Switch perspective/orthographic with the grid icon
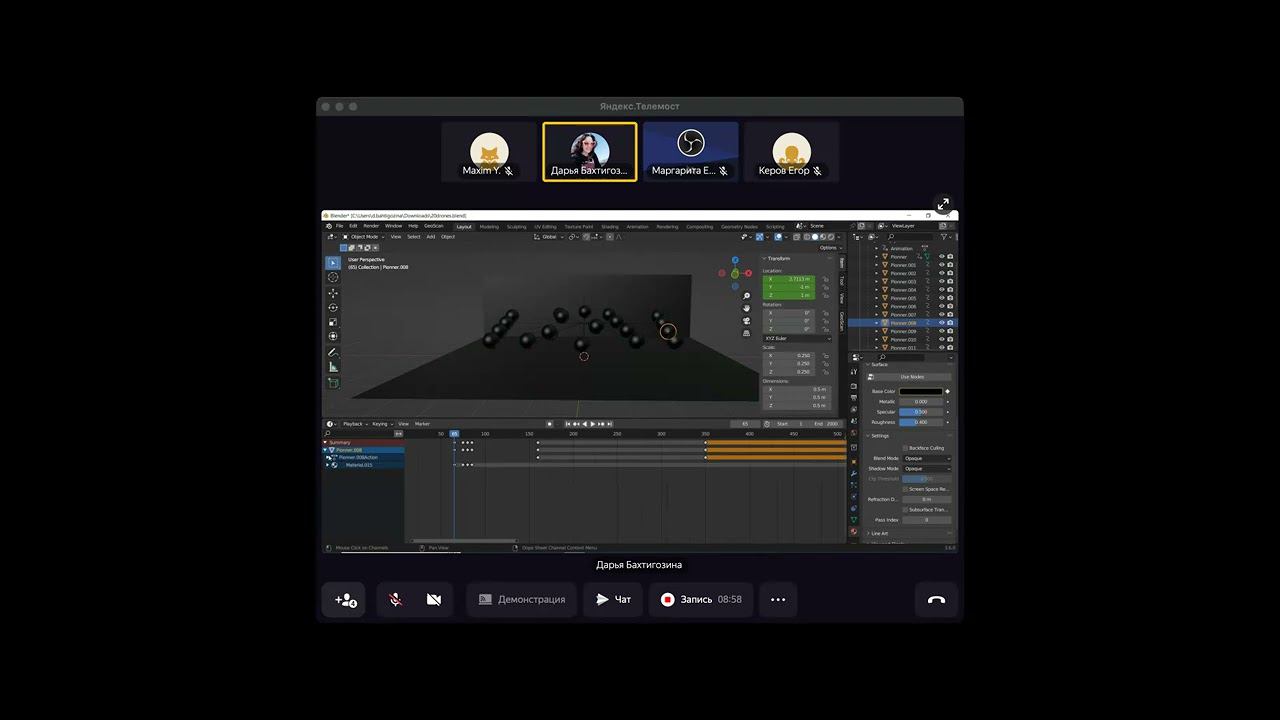Screen dimensions: 1280x720 tap(747, 333)
